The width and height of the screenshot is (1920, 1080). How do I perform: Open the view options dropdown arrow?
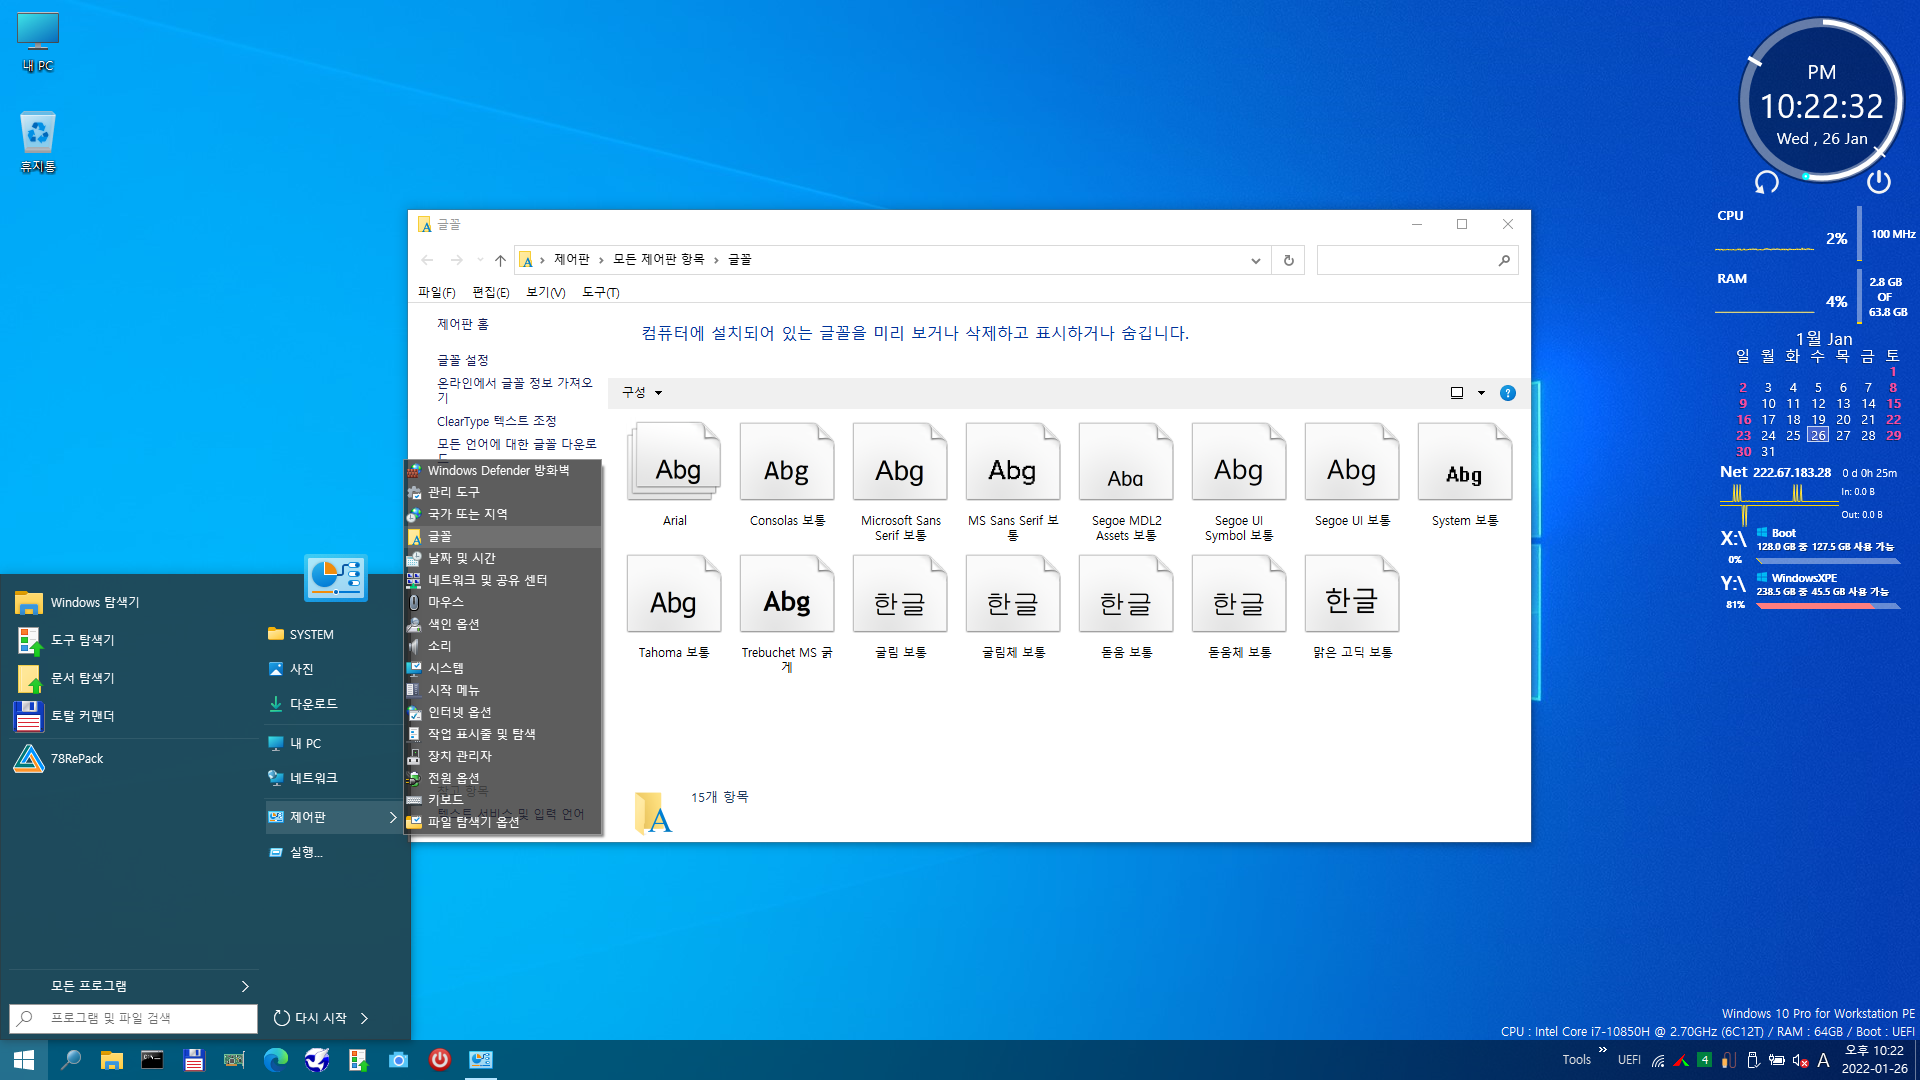point(1481,393)
